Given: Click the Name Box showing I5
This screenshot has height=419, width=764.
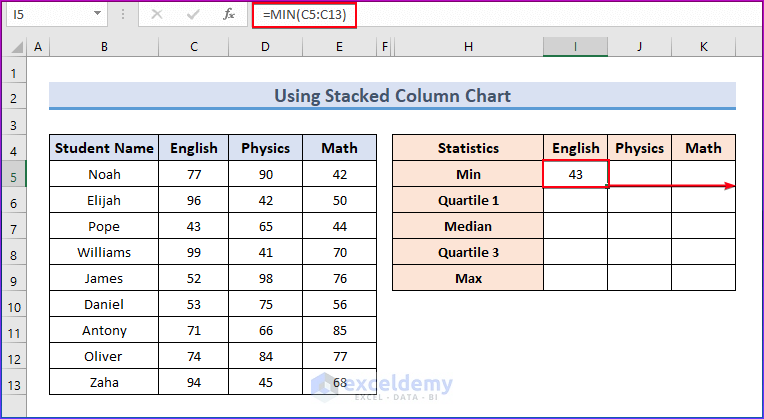Looking at the screenshot, I should pyautogui.click(x=45, y=15).
